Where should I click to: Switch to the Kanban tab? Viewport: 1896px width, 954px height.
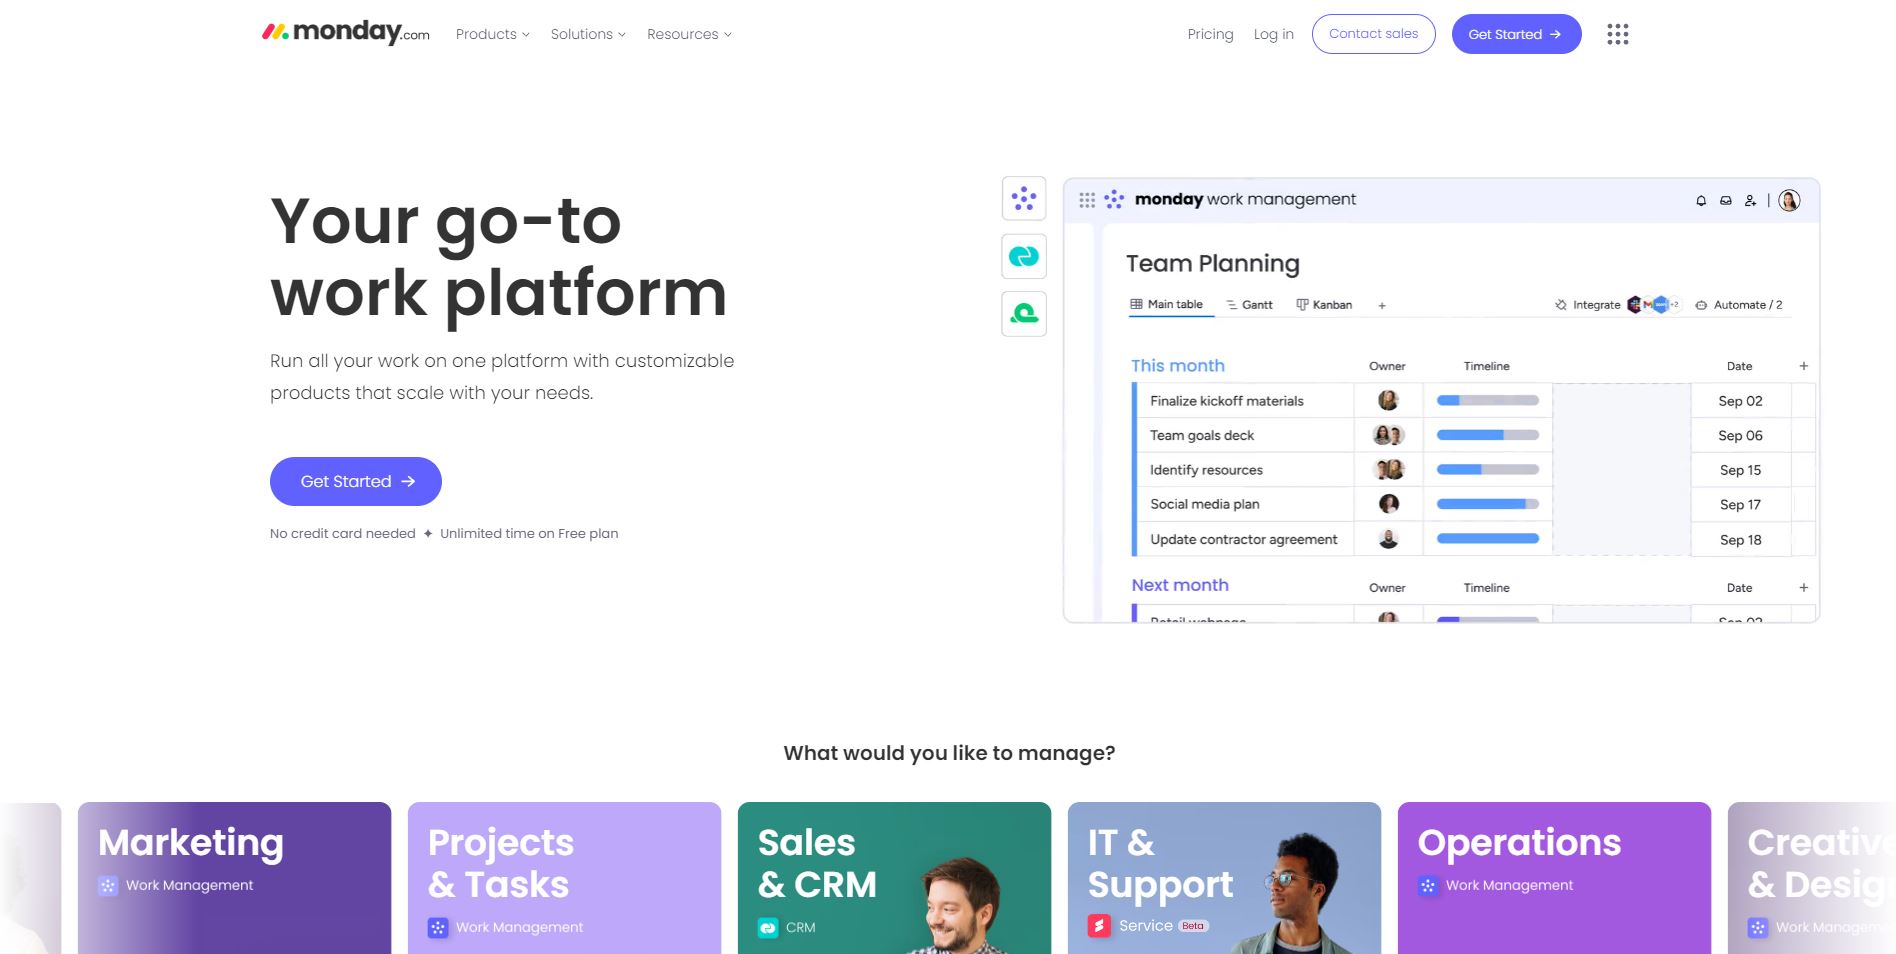pos(1324,305)
